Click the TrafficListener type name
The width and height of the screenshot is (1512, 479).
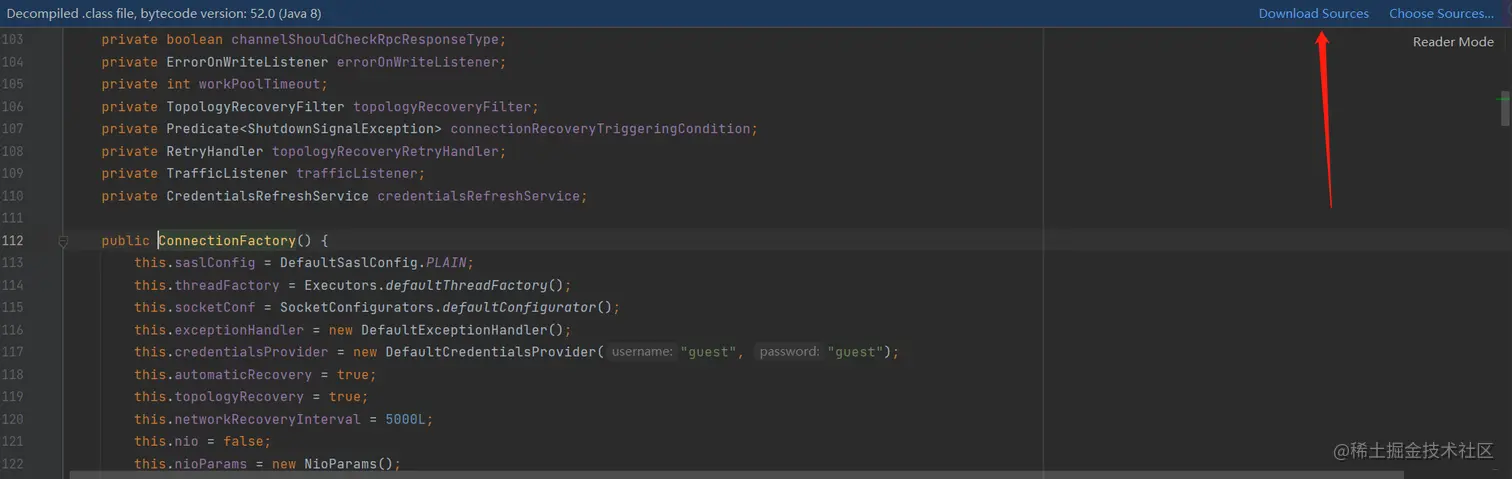point(227,173)
